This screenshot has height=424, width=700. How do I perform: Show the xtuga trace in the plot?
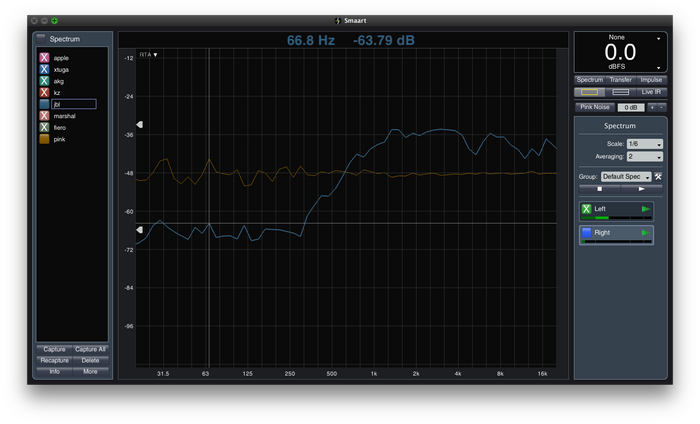click(44, 70)
